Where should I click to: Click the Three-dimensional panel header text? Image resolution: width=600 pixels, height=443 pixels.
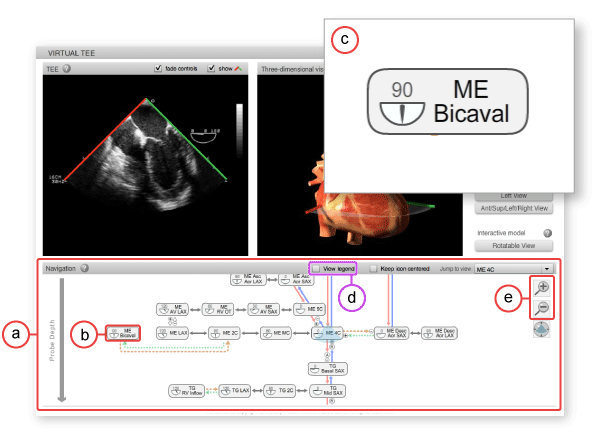coord(292,69)
